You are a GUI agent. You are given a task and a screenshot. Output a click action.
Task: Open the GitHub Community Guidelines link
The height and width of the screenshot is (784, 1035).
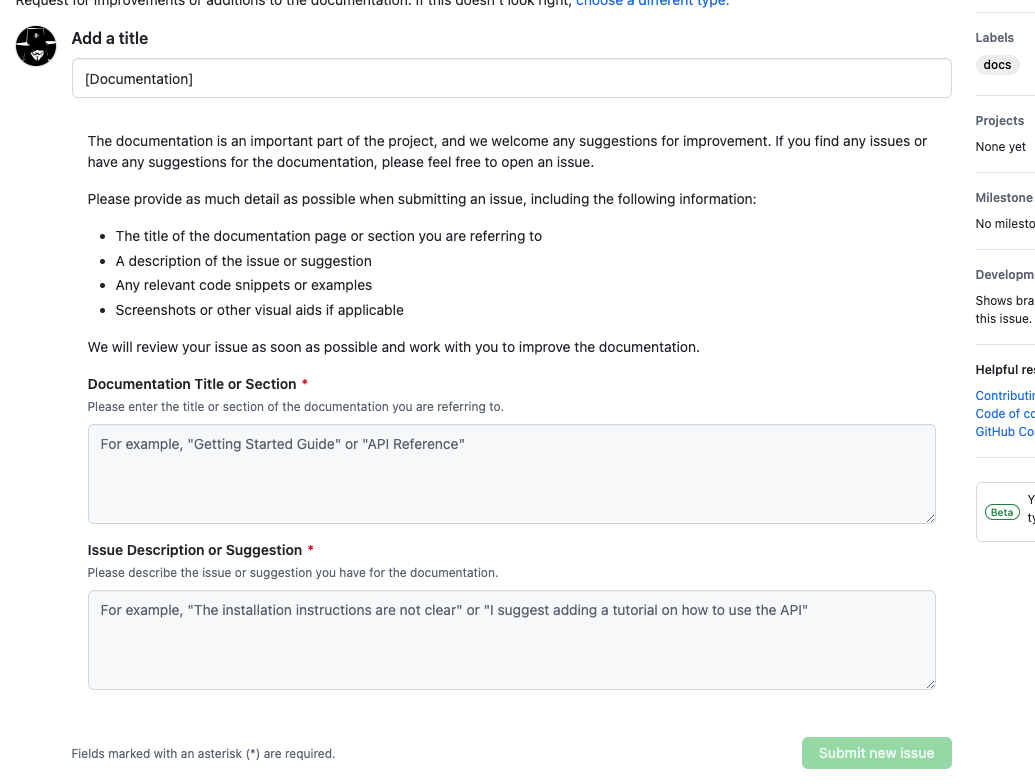tap(1005, 432)
